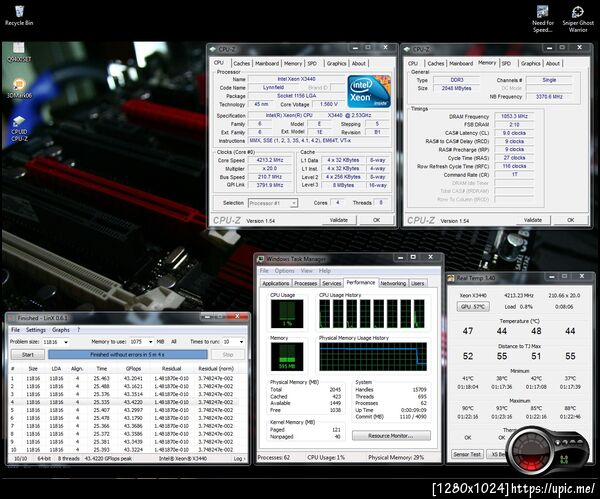Click the Intel Xeon inside logo

pyautogui.click(x=369, y=91)
